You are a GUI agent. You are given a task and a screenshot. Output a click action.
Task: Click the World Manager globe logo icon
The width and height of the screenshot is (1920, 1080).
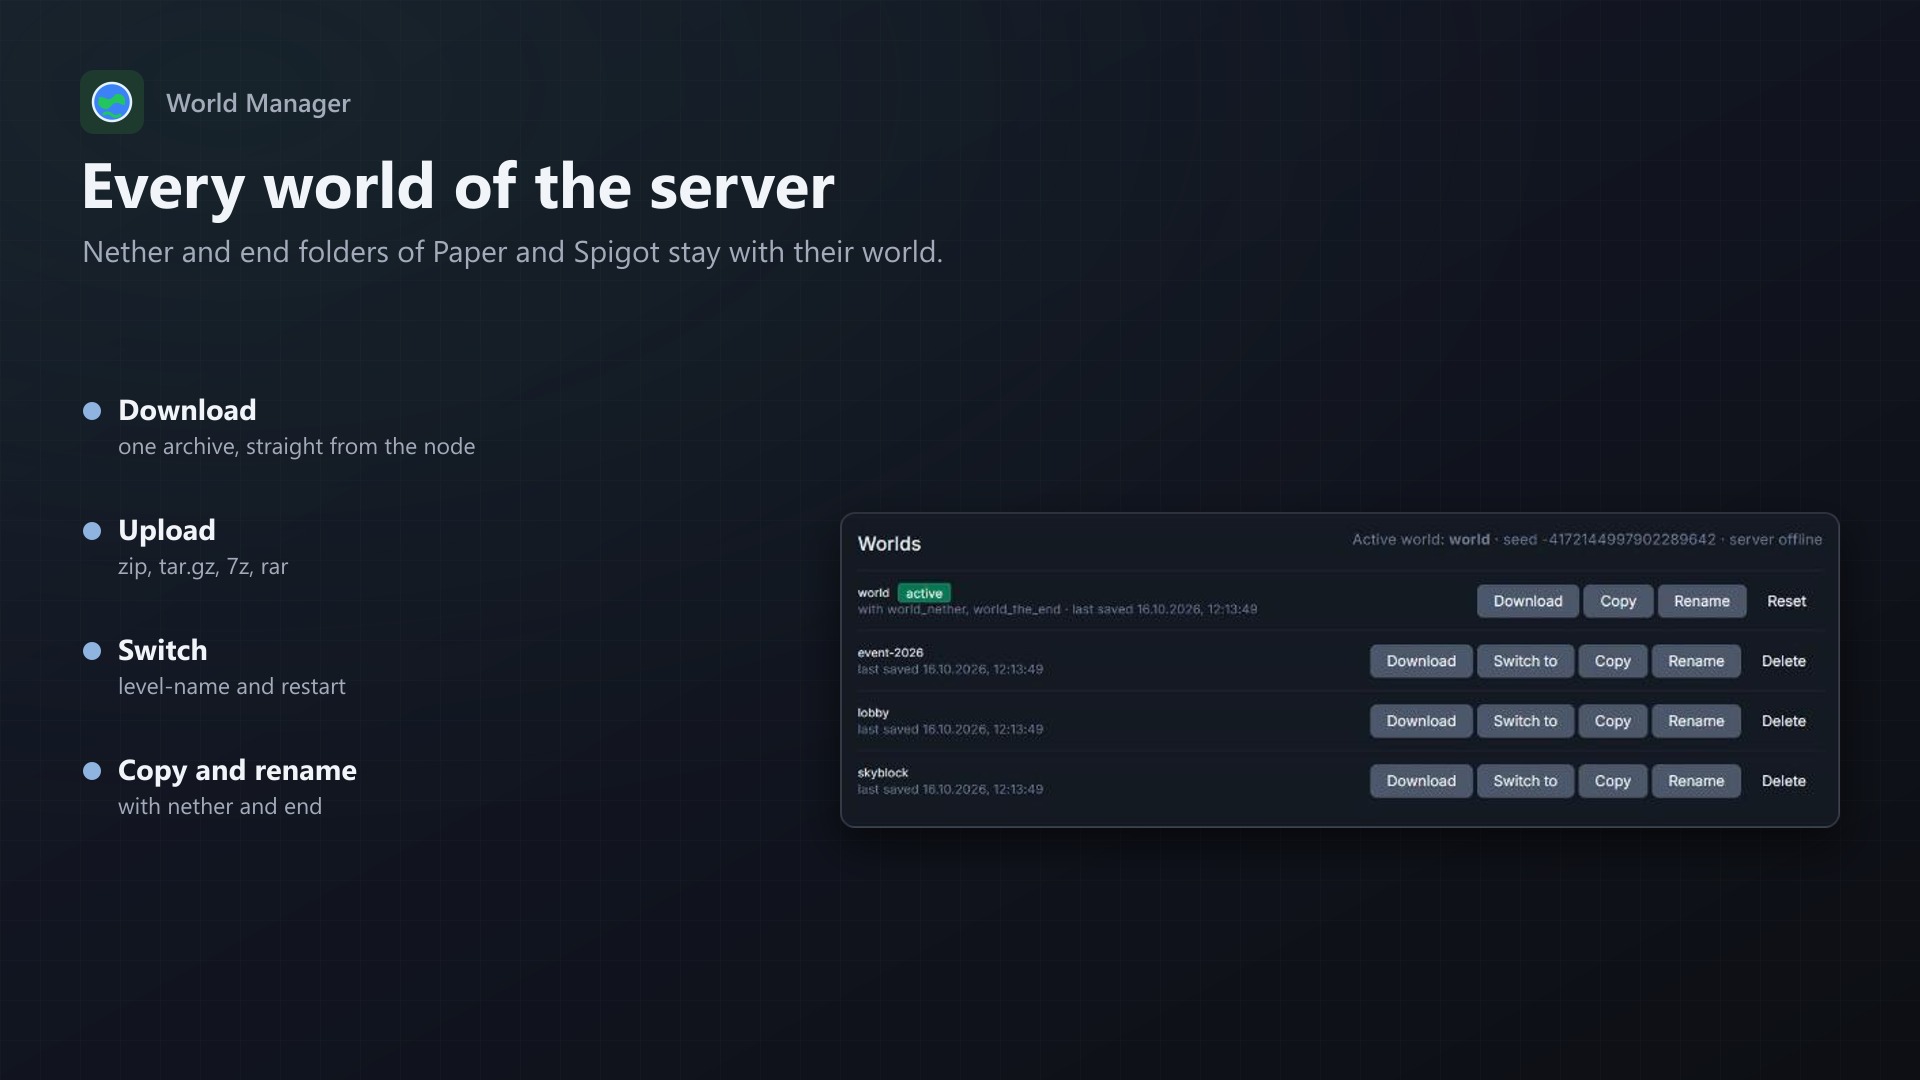click(112, 102)
